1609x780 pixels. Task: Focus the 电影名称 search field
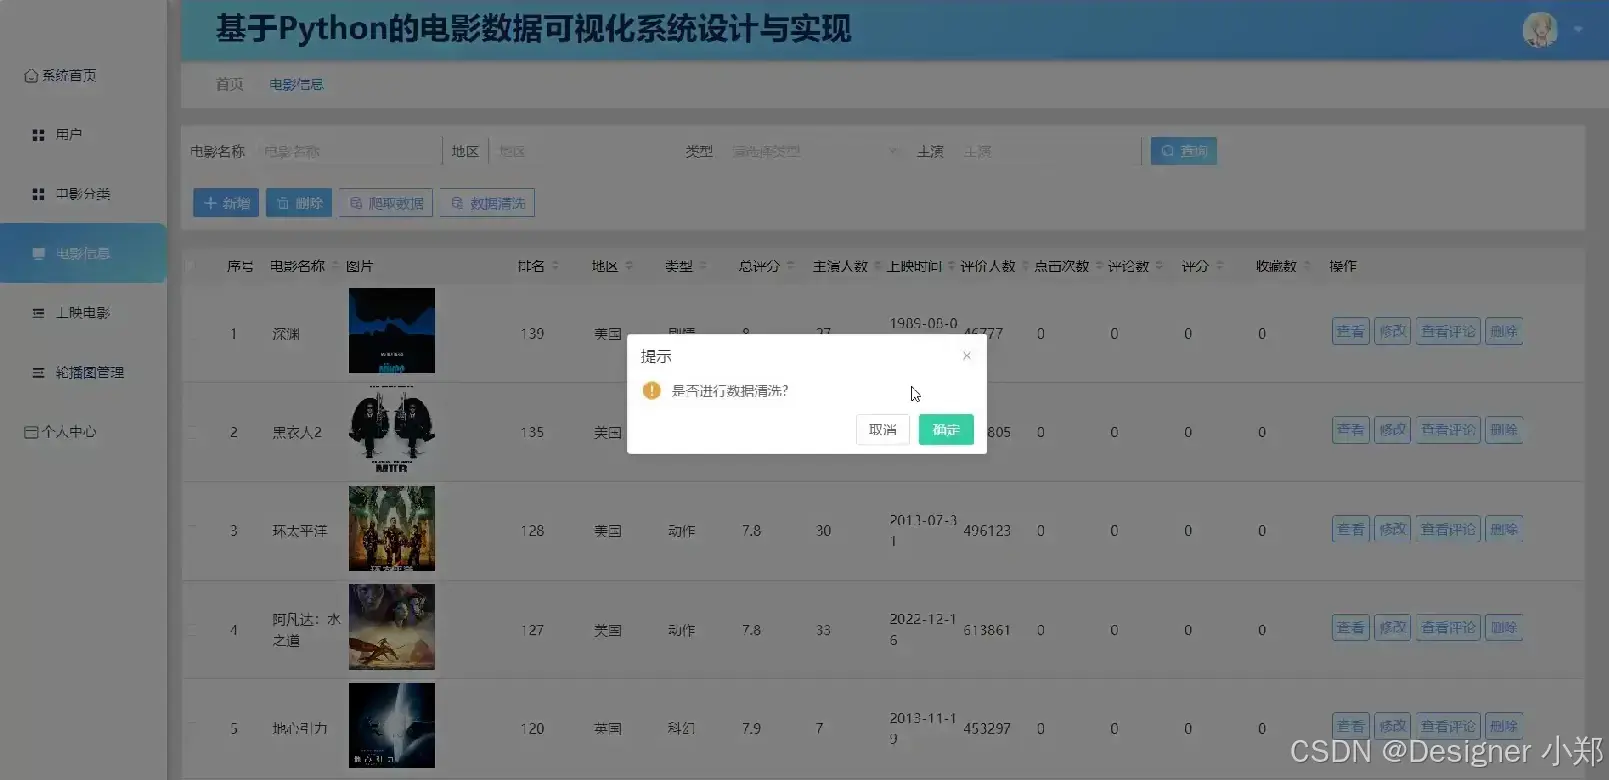coord(347,151)
